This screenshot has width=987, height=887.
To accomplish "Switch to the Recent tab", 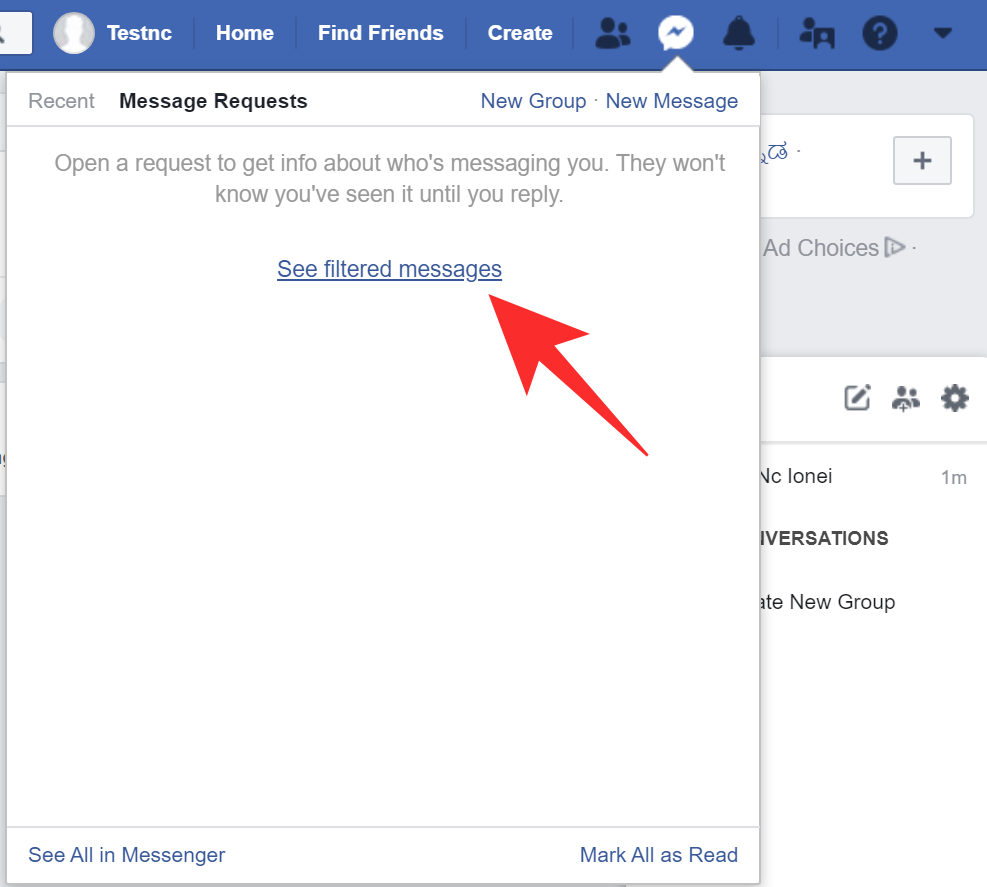I will (61, 101).
